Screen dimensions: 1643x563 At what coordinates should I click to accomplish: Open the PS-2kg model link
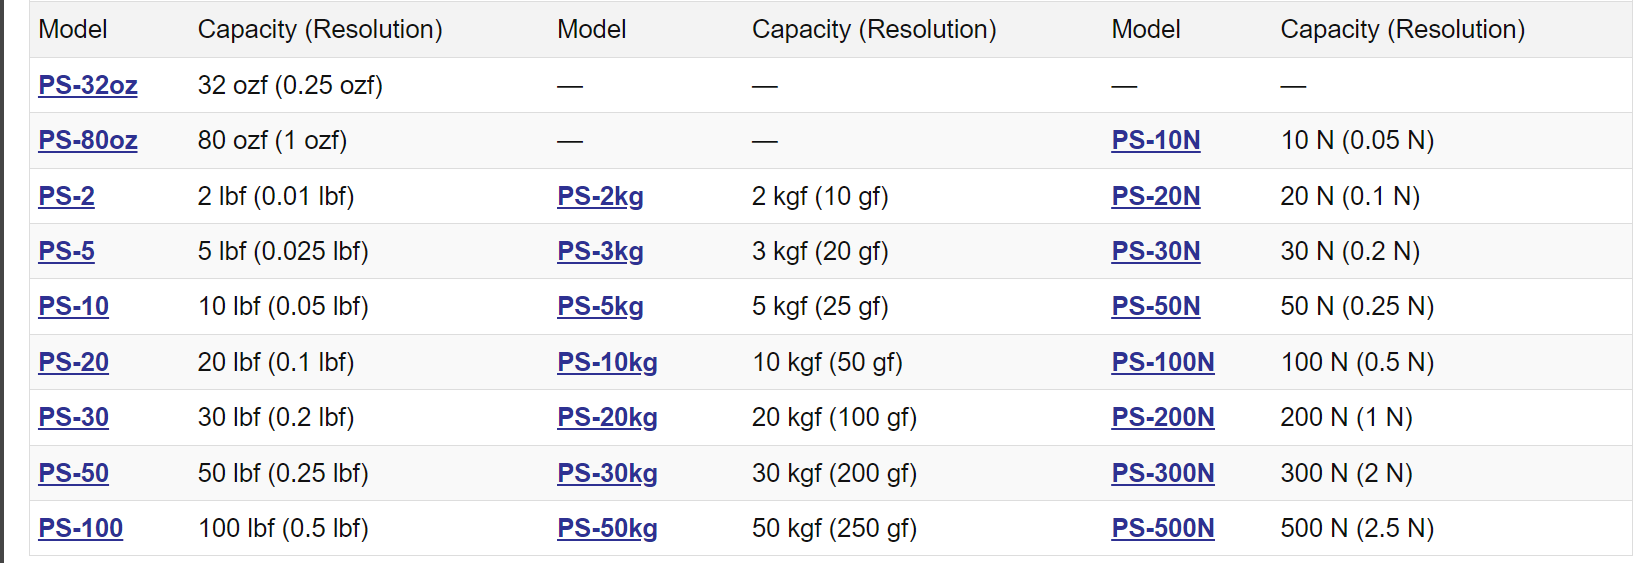tap(600, 197)
